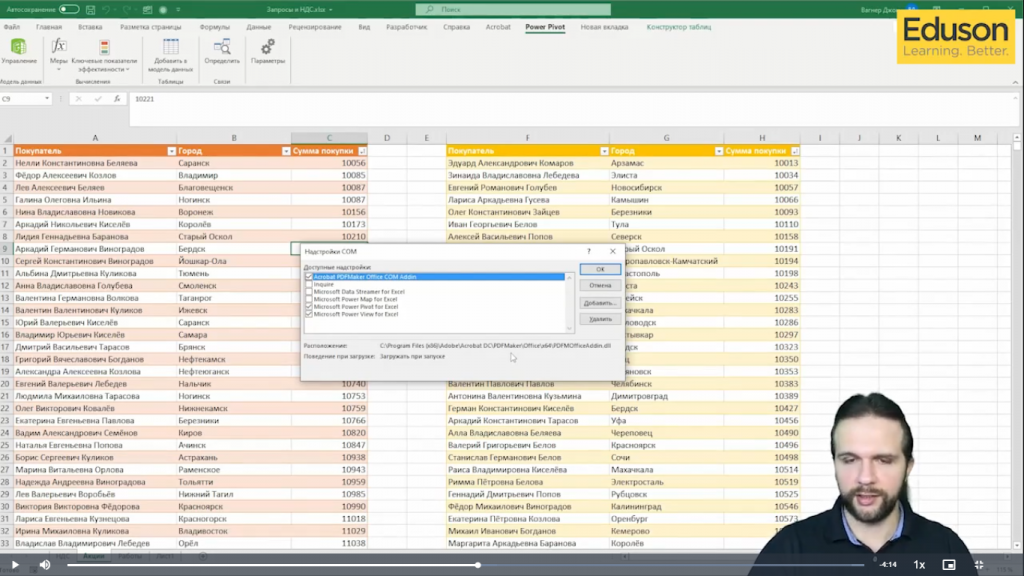Open filter dropdown for Покупатель column F
Image resolution: width=1024 pixels, height=576 pixels.
(604, 151)
